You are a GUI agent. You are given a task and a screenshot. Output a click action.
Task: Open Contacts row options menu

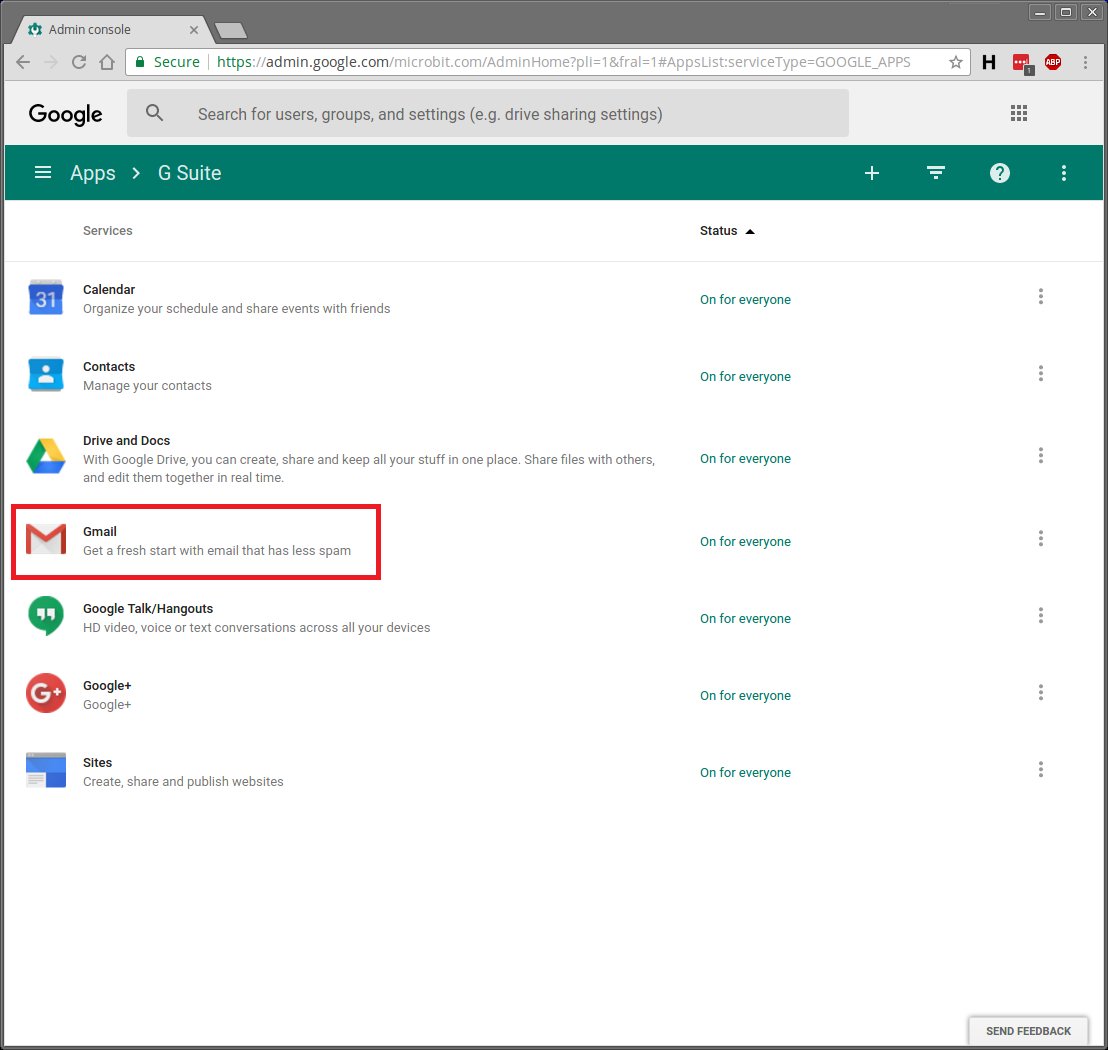tap(1040, 373)
